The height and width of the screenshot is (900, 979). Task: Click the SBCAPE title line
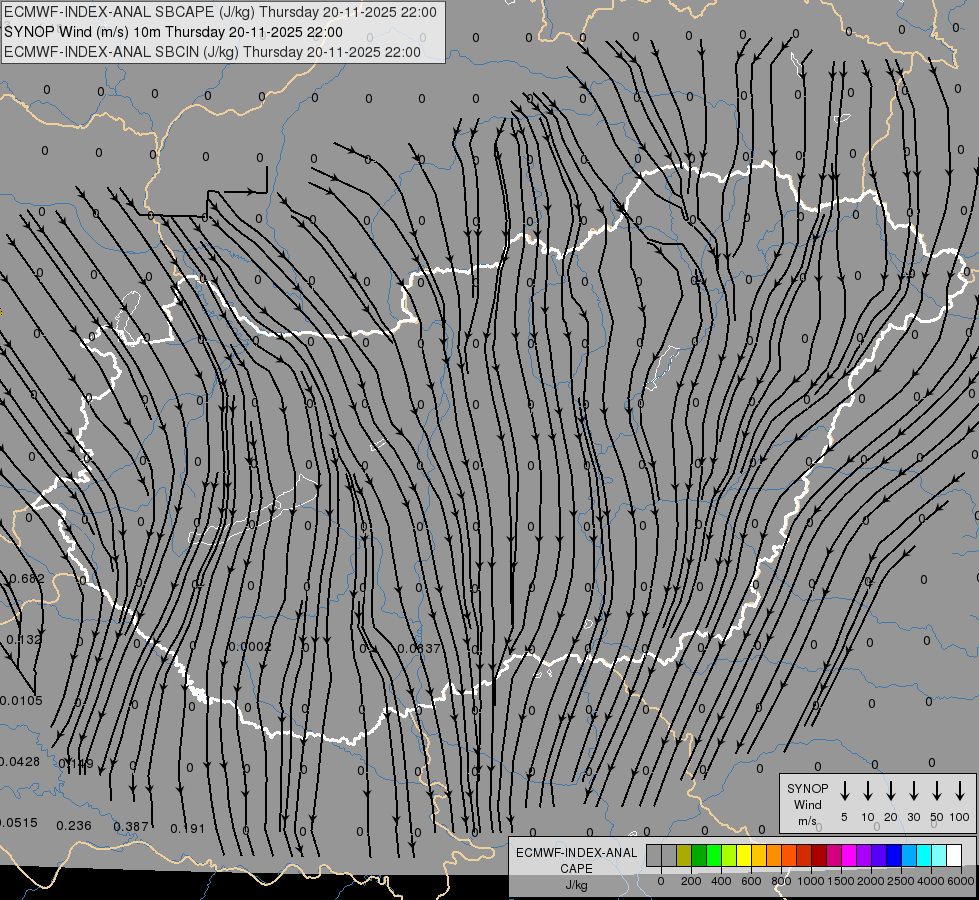(220, 12)
